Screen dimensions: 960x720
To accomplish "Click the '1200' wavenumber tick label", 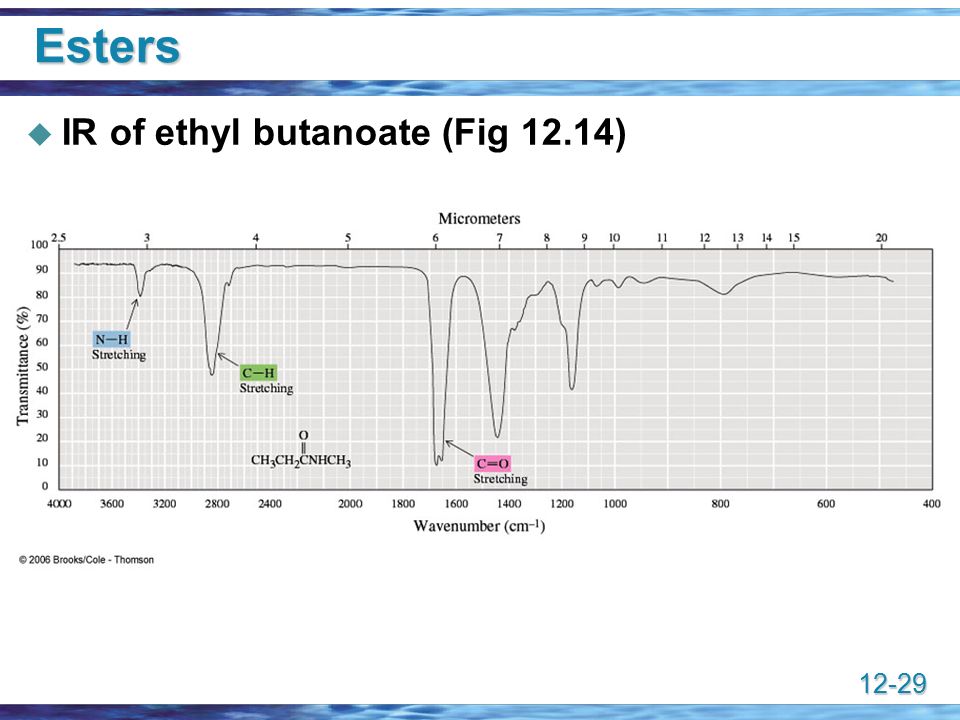I will point(562,504).
